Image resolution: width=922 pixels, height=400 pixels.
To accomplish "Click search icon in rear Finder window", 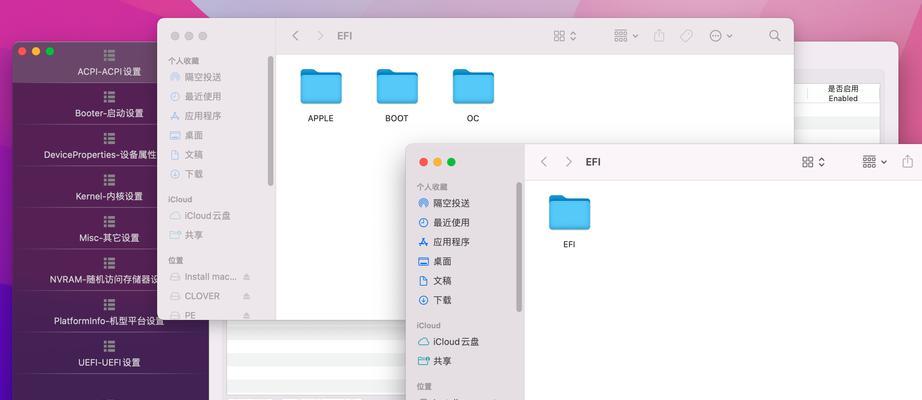I will pyautogui.click(x=774, y=36).
